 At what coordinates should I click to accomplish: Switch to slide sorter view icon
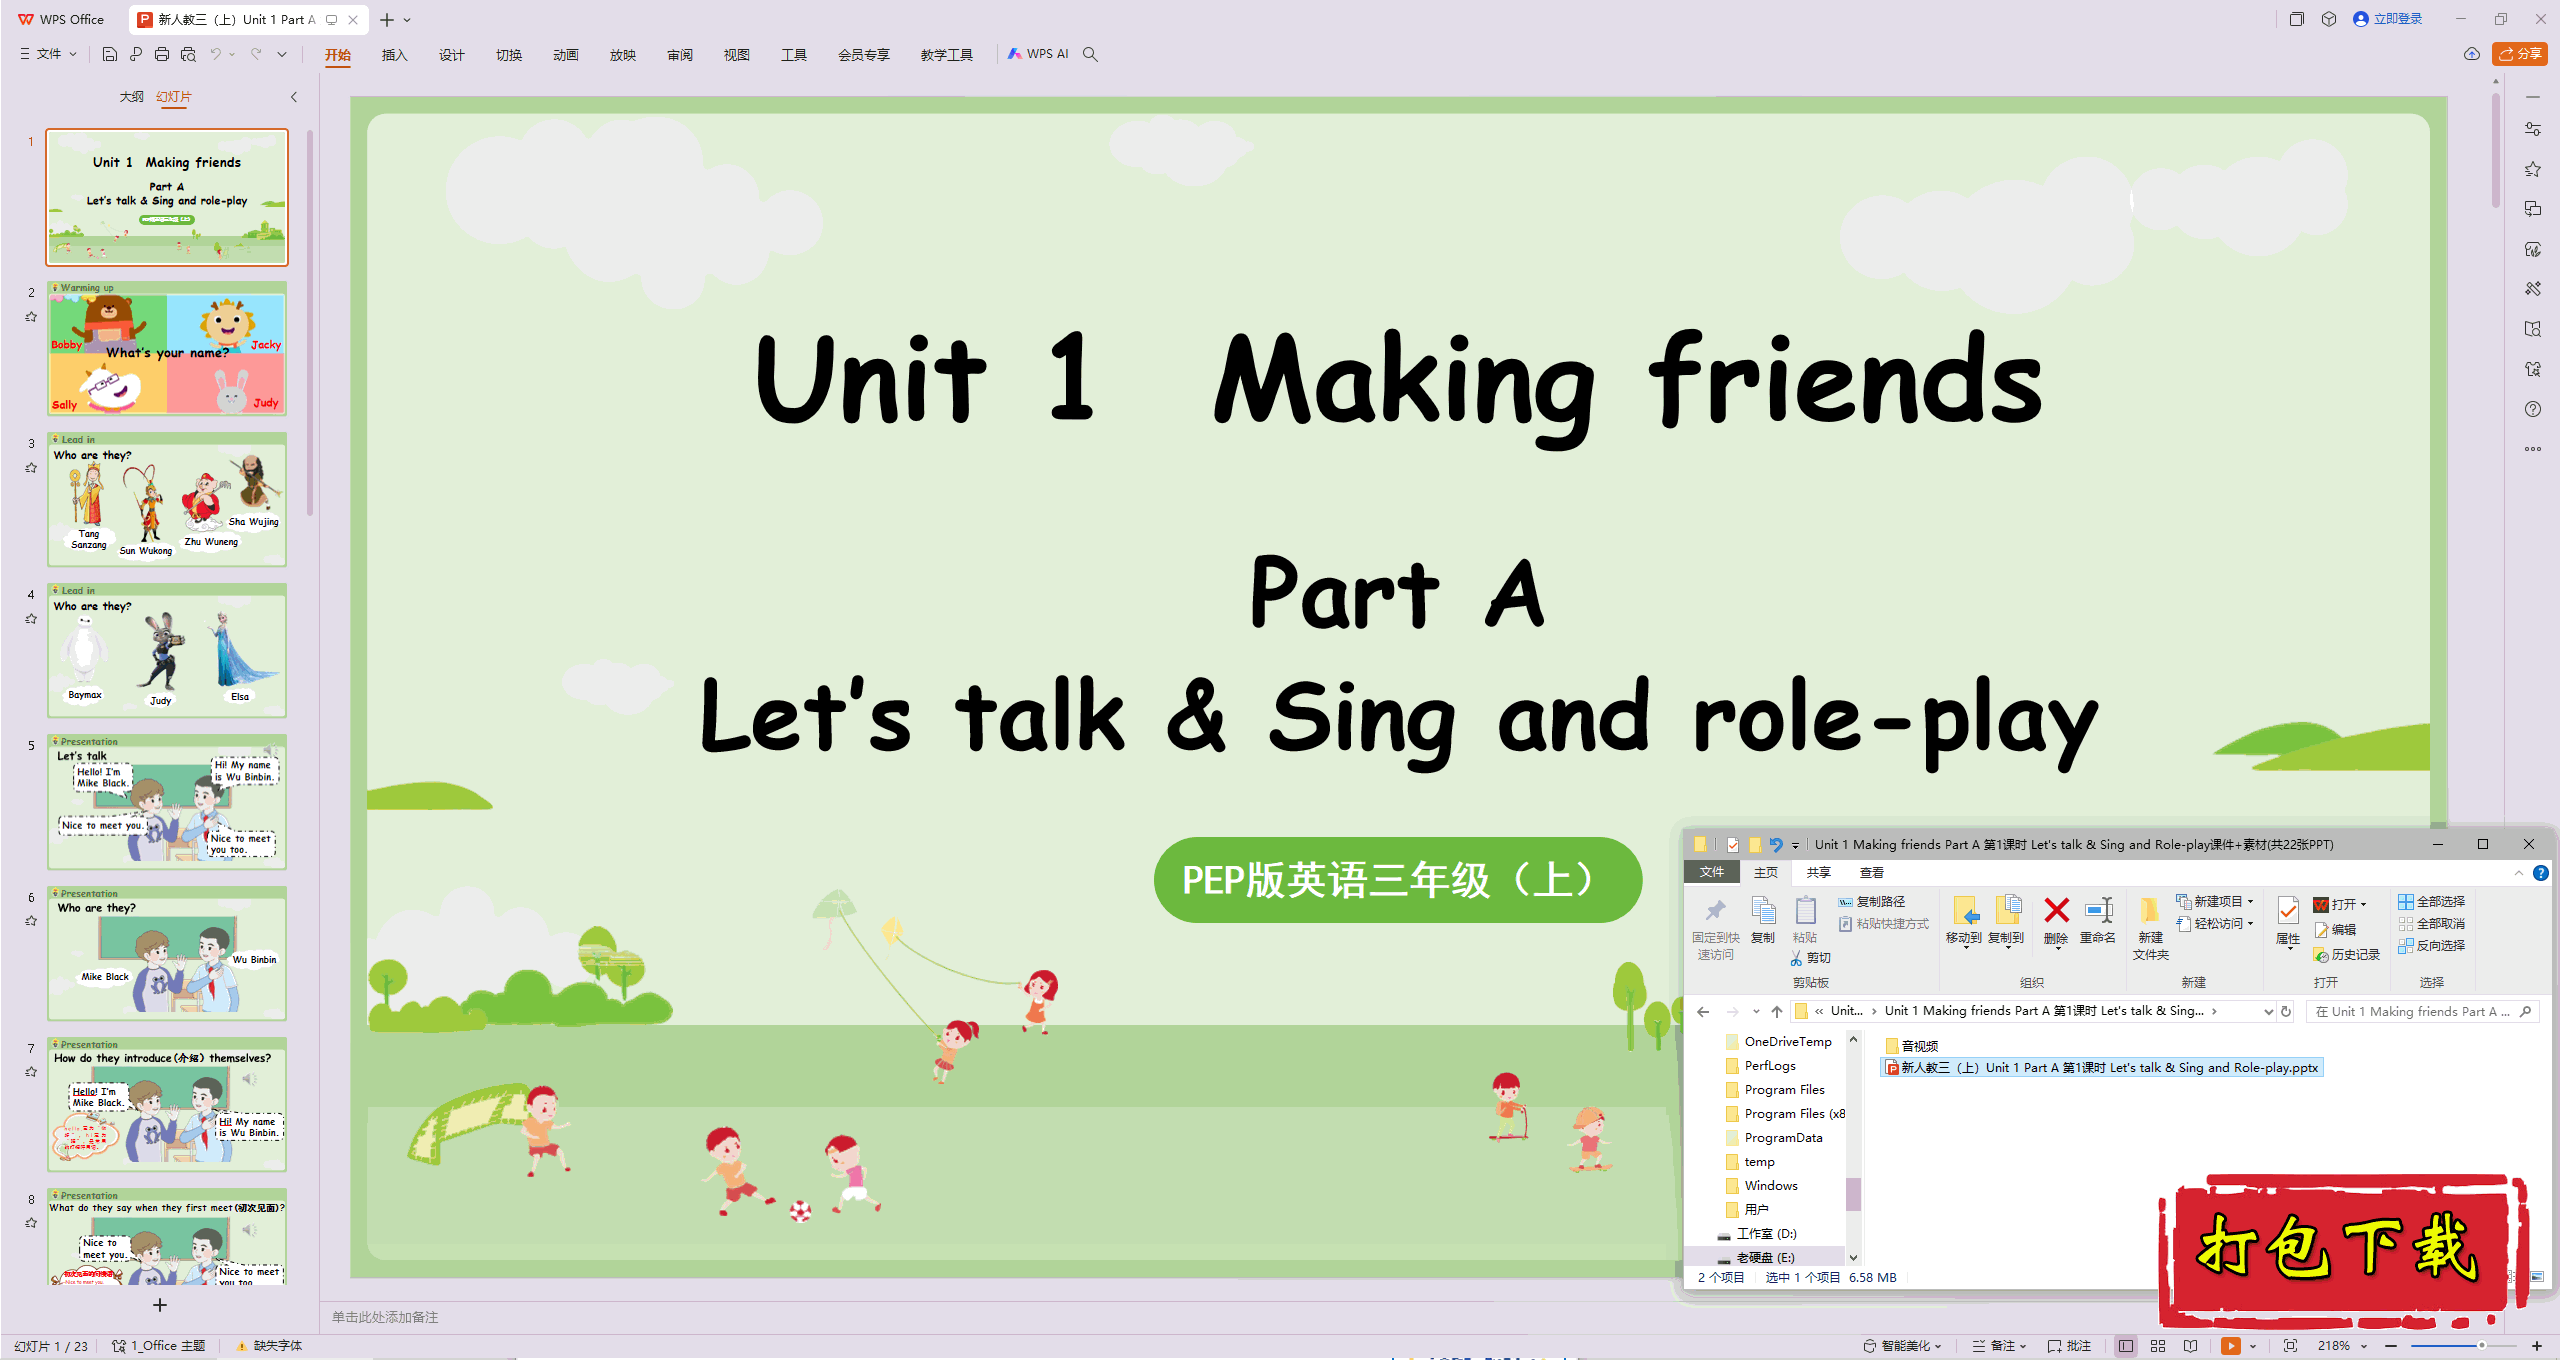2158,1346
